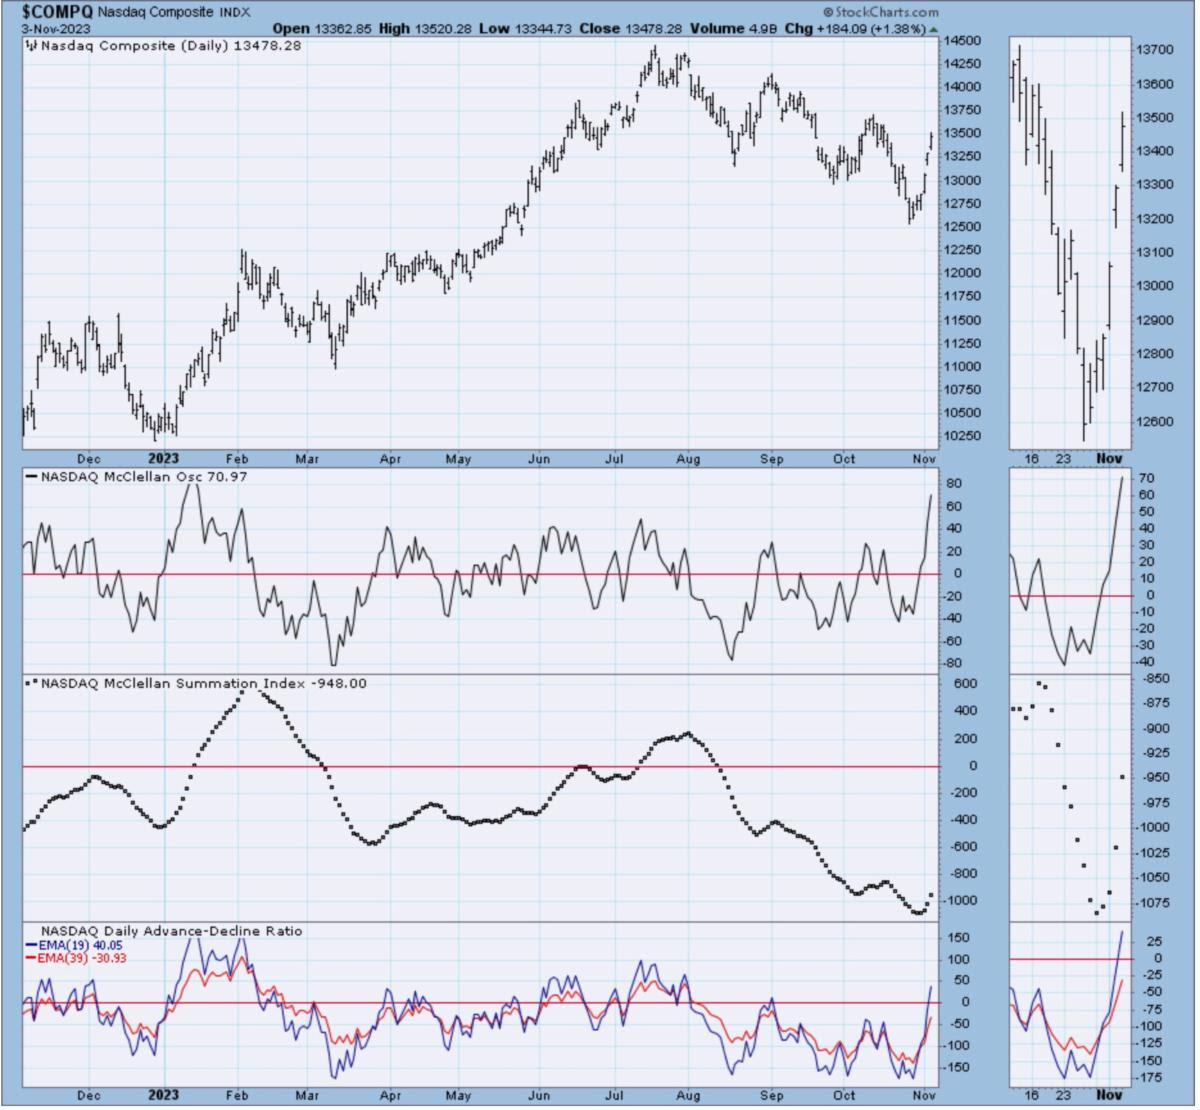Click the 11000 price axis label
The width and height of the screenshot is (1200, 1110).
964,366
